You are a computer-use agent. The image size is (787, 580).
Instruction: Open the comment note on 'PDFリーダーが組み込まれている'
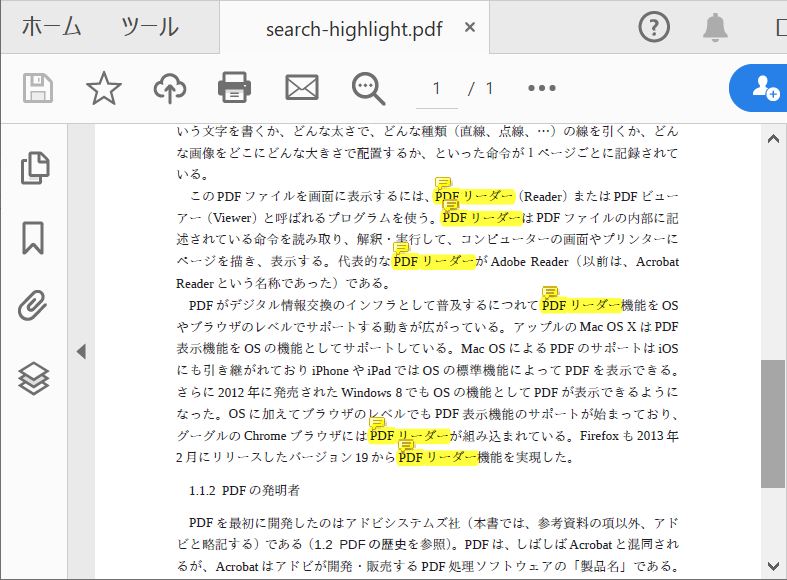(377, 423)
